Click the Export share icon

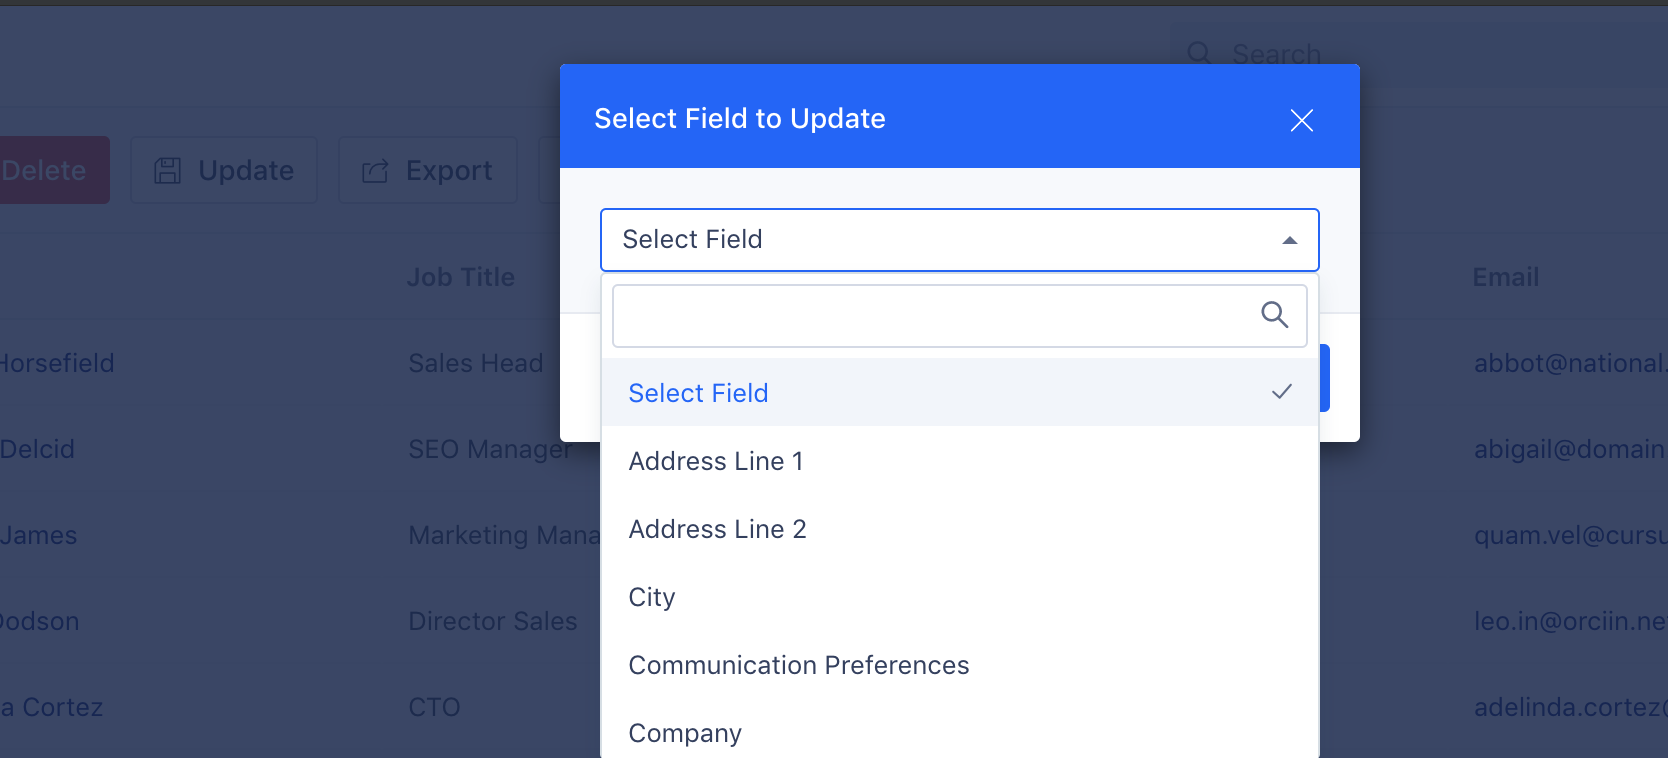375,171
